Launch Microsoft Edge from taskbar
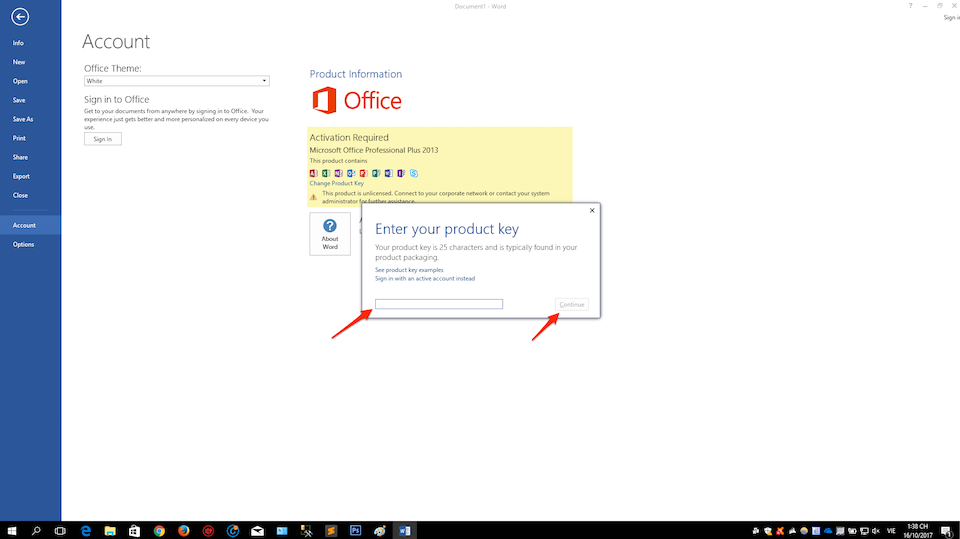The image size is (960, 539). click(86, 530)
